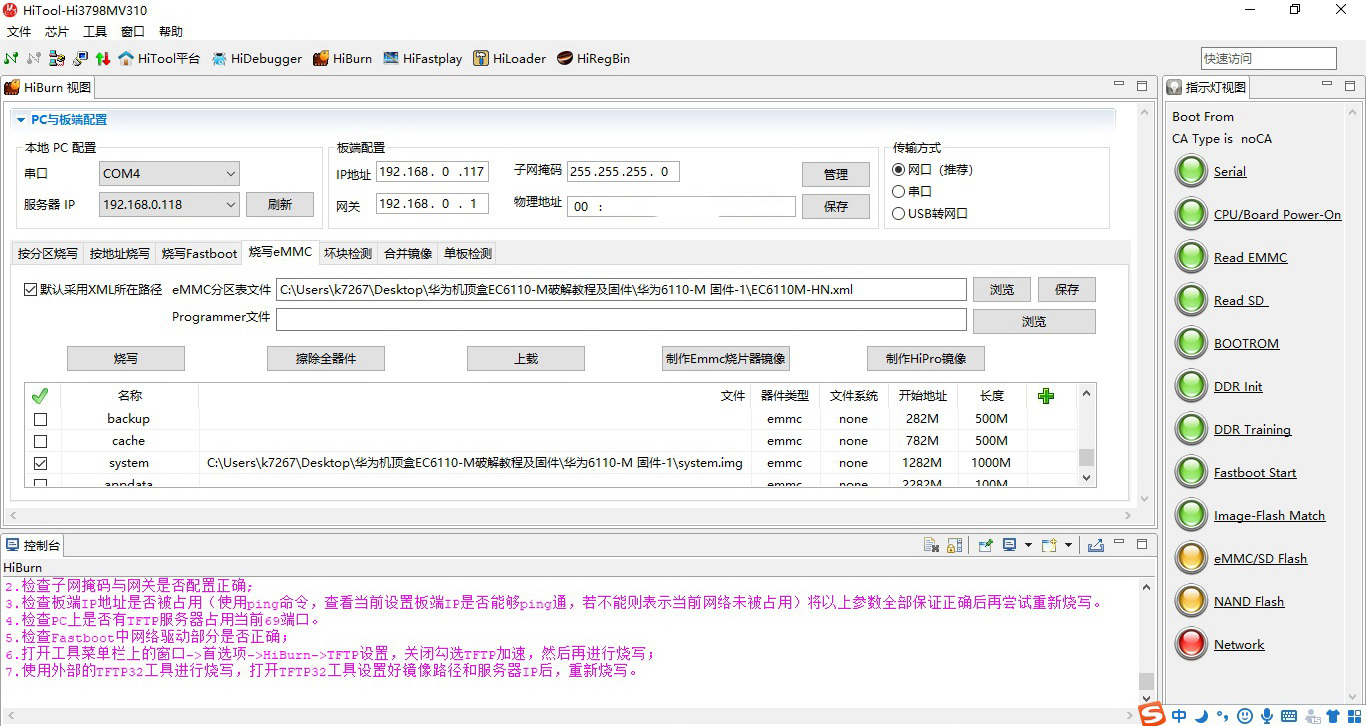Click the console export/detach arrow icon
The image size is (1366, 726).
click(x=1095, y=545)
